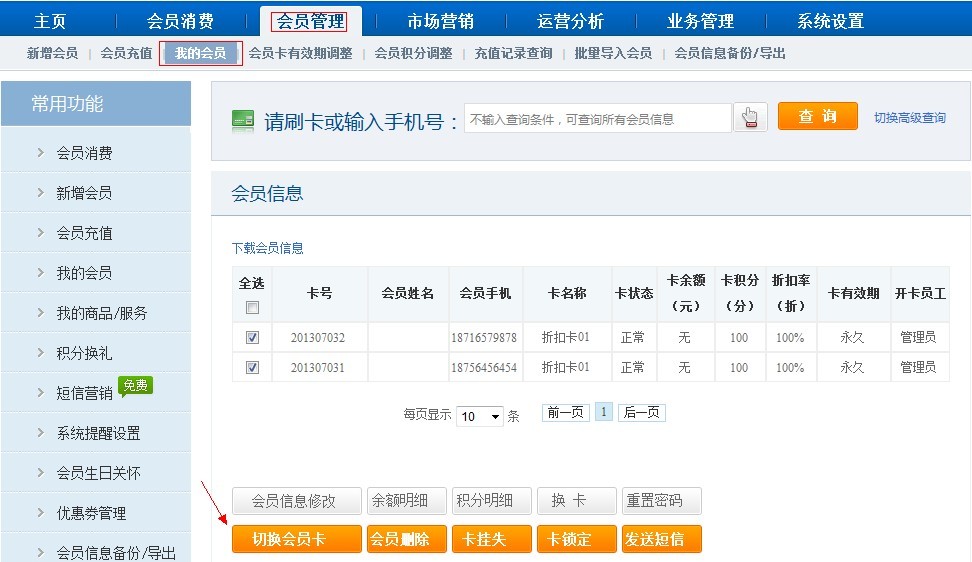This screenshot has width=972, height=562.
Task: Open the 每页显示 page size dropdown
Action: [x=480, y=417]
